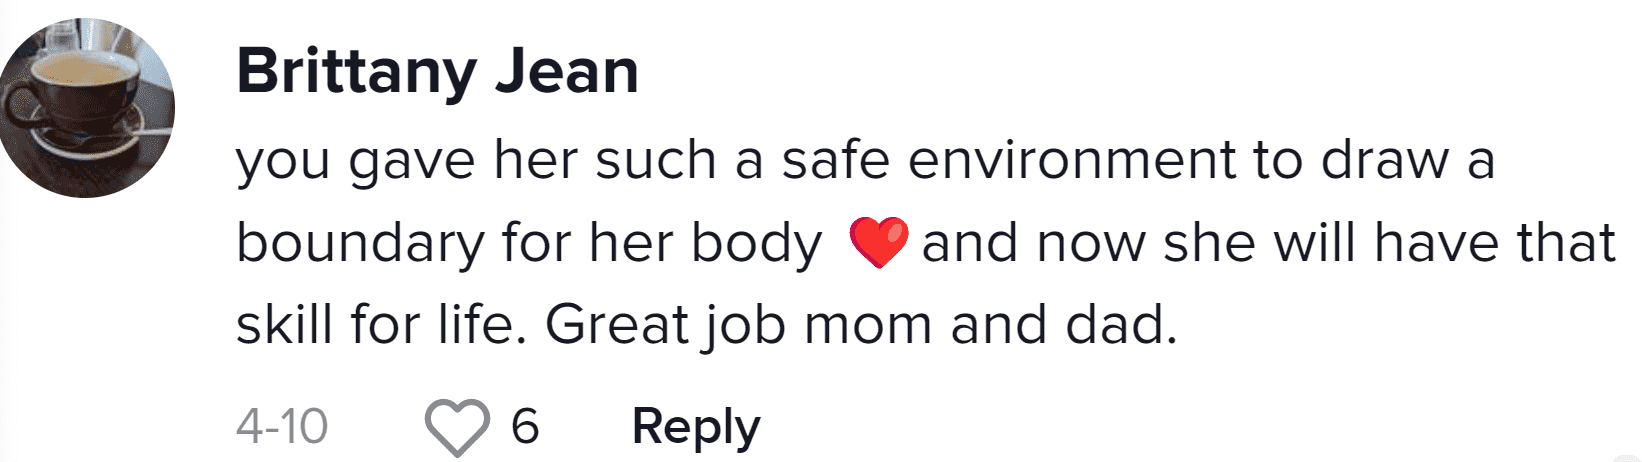Click the coffee cup inside the avatar
The image size is (1642, 462).
(78, 90)
